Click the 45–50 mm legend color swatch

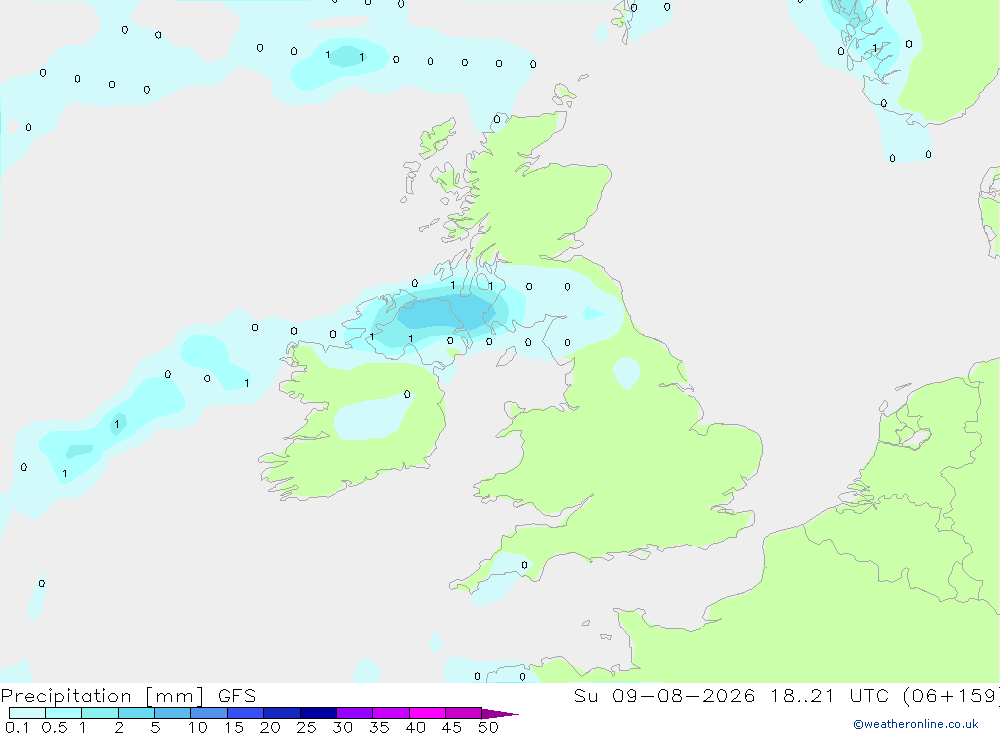click(x=464, y=713)
